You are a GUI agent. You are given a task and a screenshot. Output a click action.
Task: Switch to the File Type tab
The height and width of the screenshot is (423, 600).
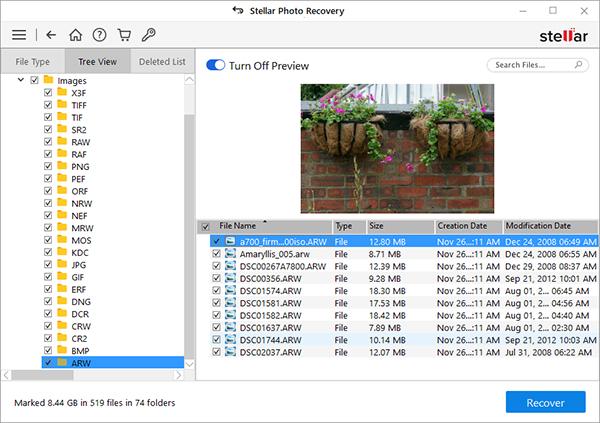point(31,61)
